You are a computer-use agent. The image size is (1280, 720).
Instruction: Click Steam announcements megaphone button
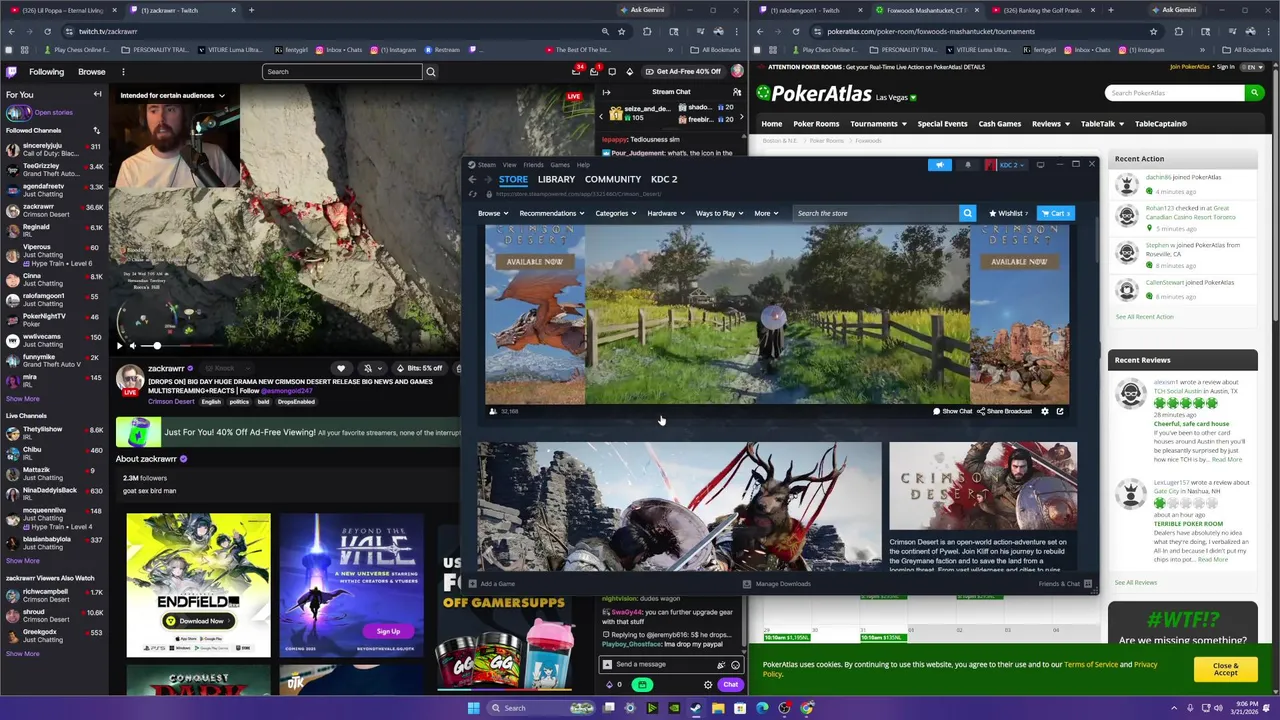click(939, 164)
